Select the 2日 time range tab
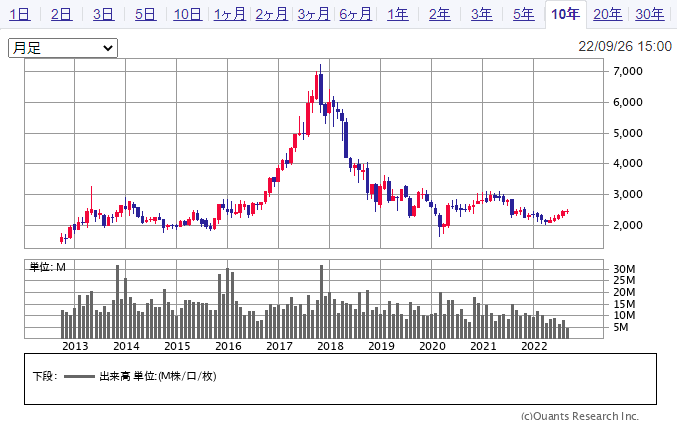 pos(61,15)
